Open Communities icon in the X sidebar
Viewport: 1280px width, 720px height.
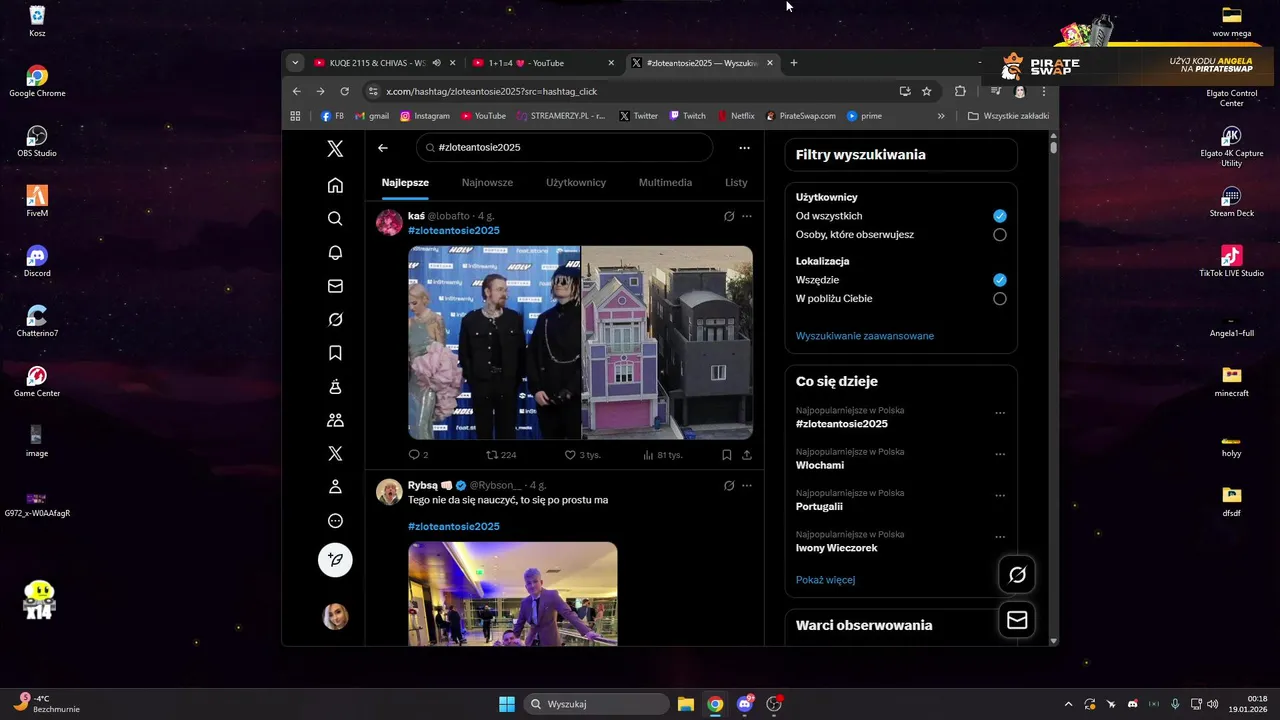click(335, 420)
